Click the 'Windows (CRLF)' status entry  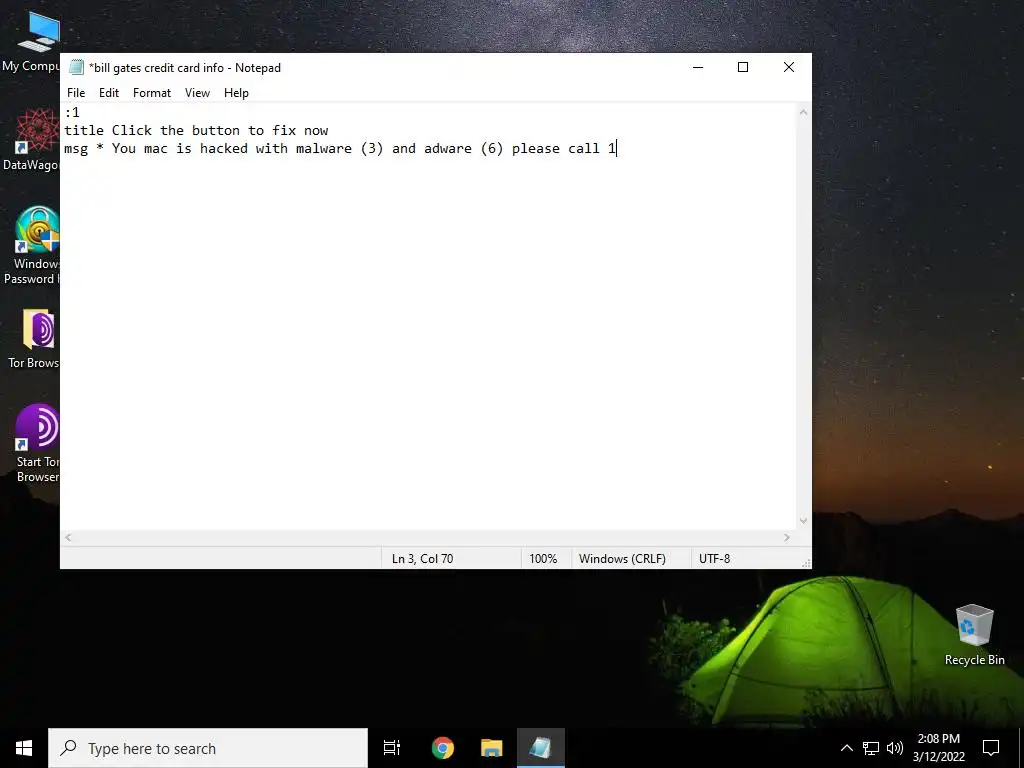[622, 558]
